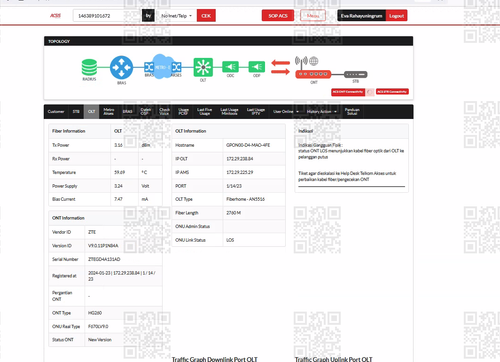Click the METRO-E cloud icon
500x362 pixels.
pos(162,67)
